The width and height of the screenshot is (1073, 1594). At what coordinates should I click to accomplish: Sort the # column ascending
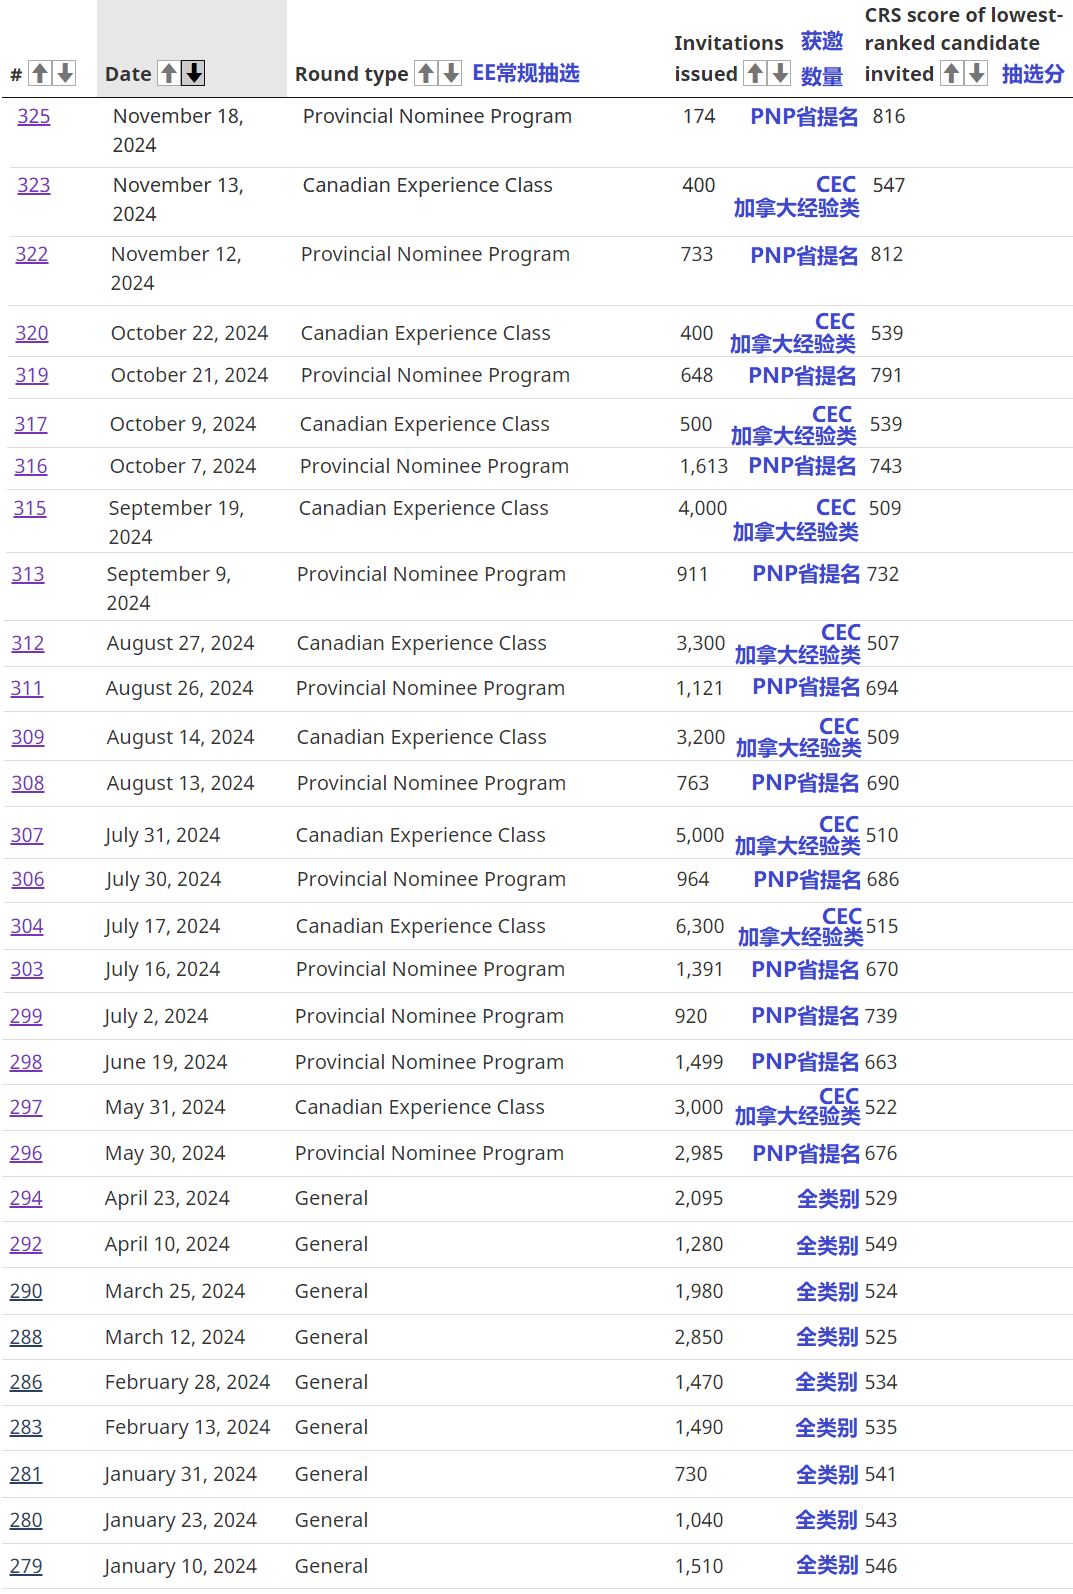[x=40, y=73]
